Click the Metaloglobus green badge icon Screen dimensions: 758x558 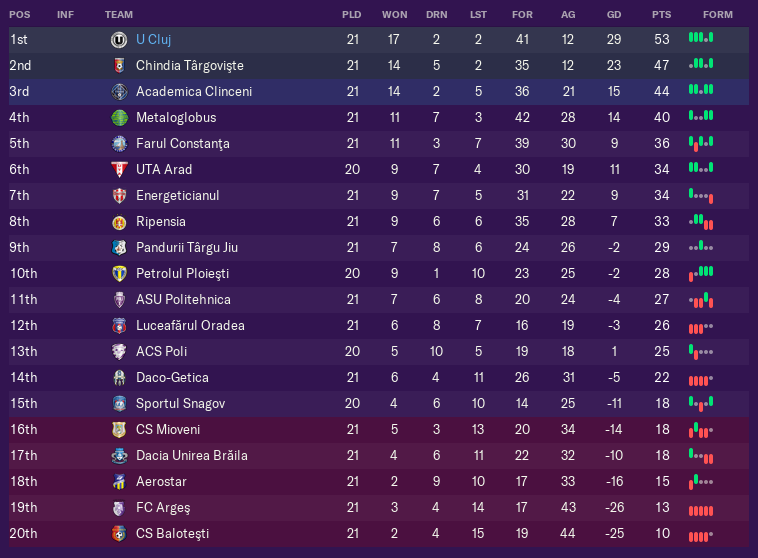[119, 117]
